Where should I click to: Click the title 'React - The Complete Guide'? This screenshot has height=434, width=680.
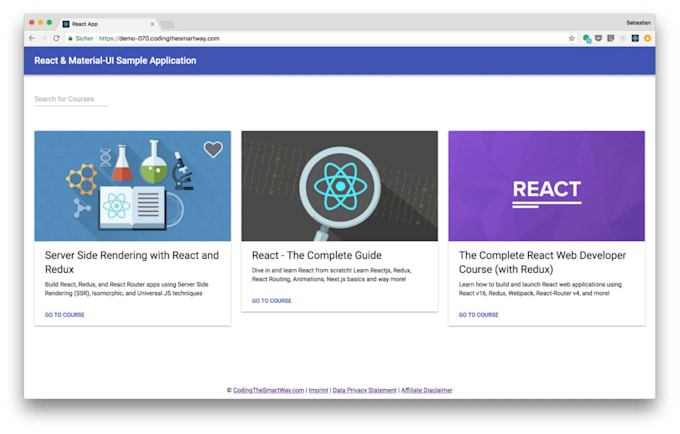click(x=317, y=255)
